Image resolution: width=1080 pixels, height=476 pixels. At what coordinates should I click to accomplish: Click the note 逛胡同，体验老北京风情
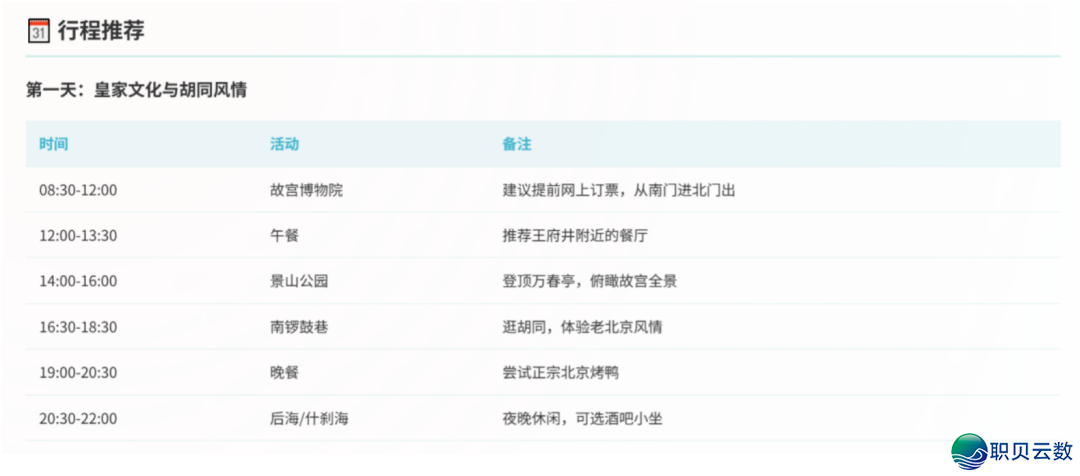pyautogui.click(x=582, y=327)
